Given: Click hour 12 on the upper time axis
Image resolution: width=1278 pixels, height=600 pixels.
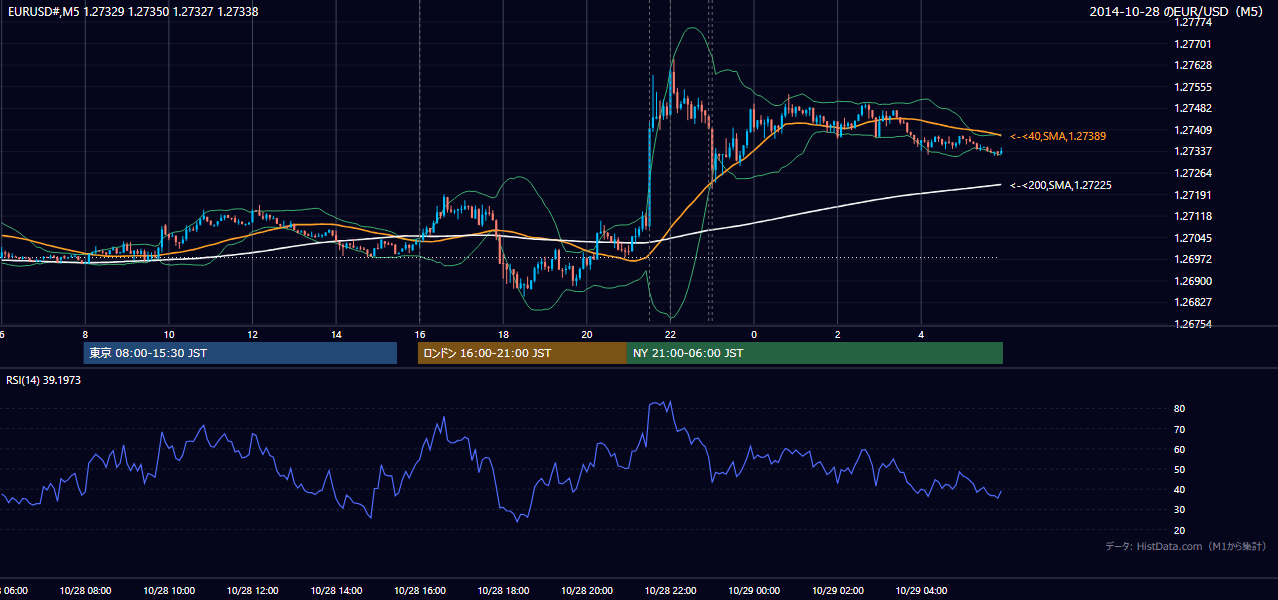Looking at the screenshot, I should click(252, 334).
